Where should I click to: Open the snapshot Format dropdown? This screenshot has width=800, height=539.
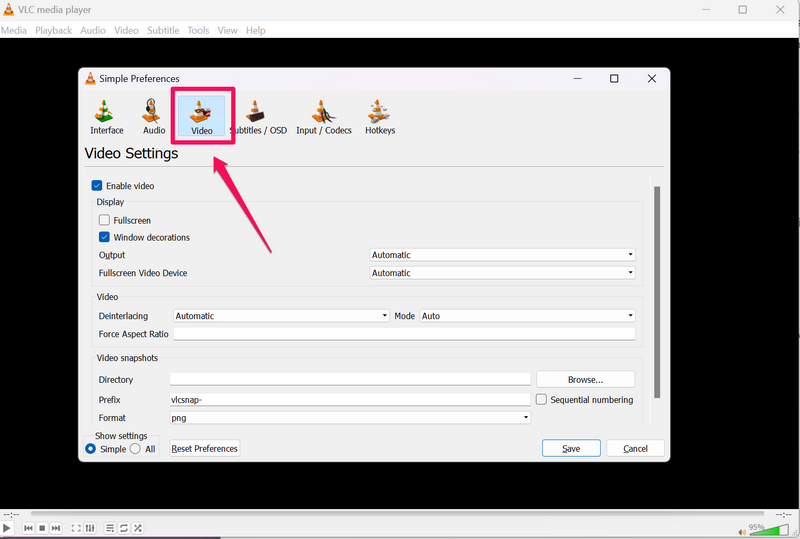tap(350, 418)
